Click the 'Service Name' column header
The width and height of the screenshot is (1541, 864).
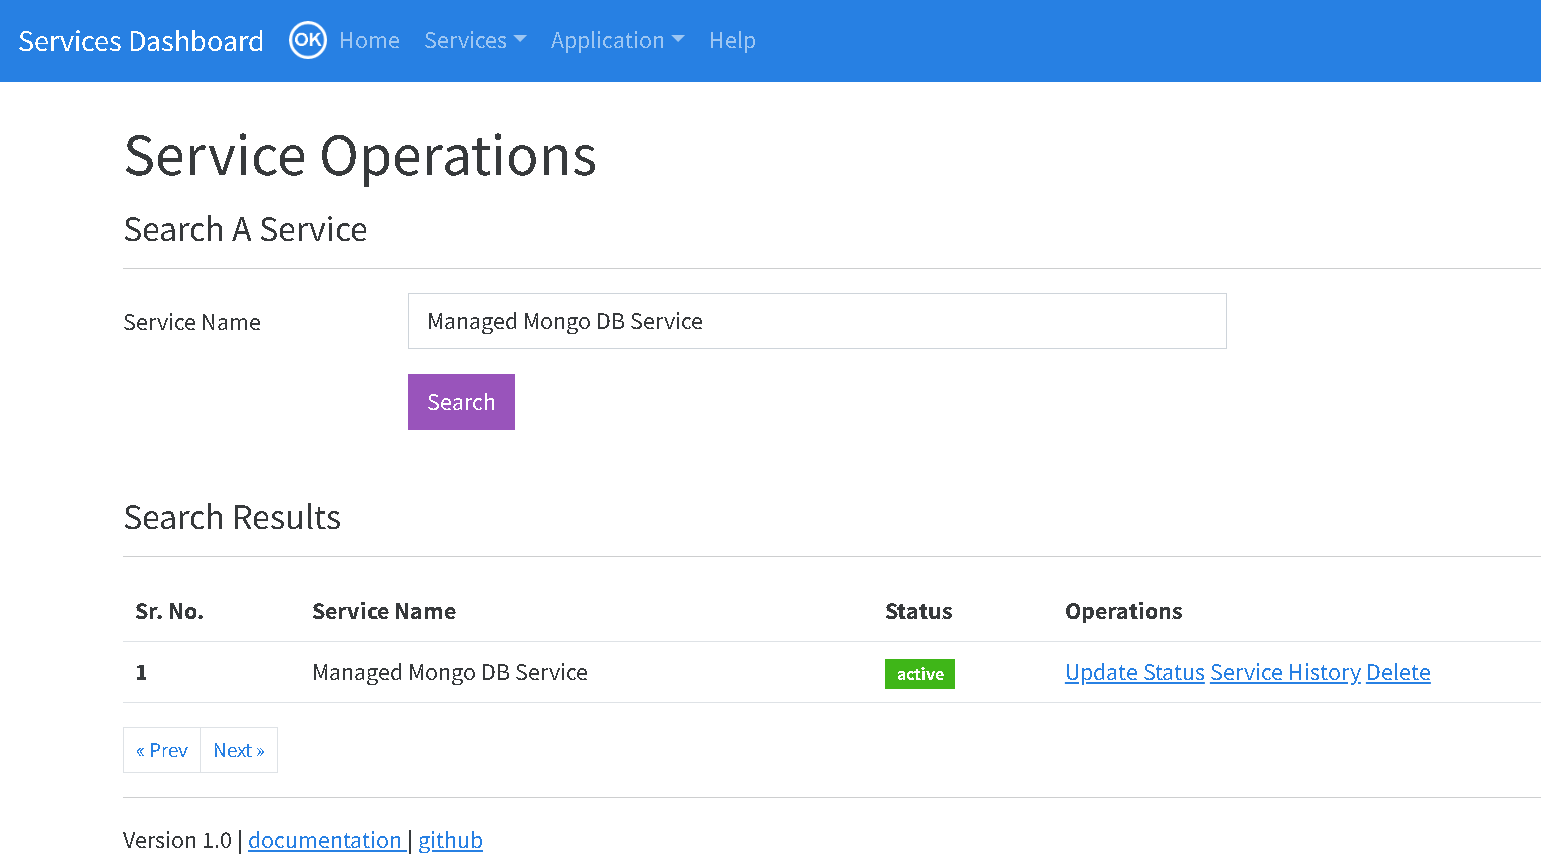[x=384, y=611]
